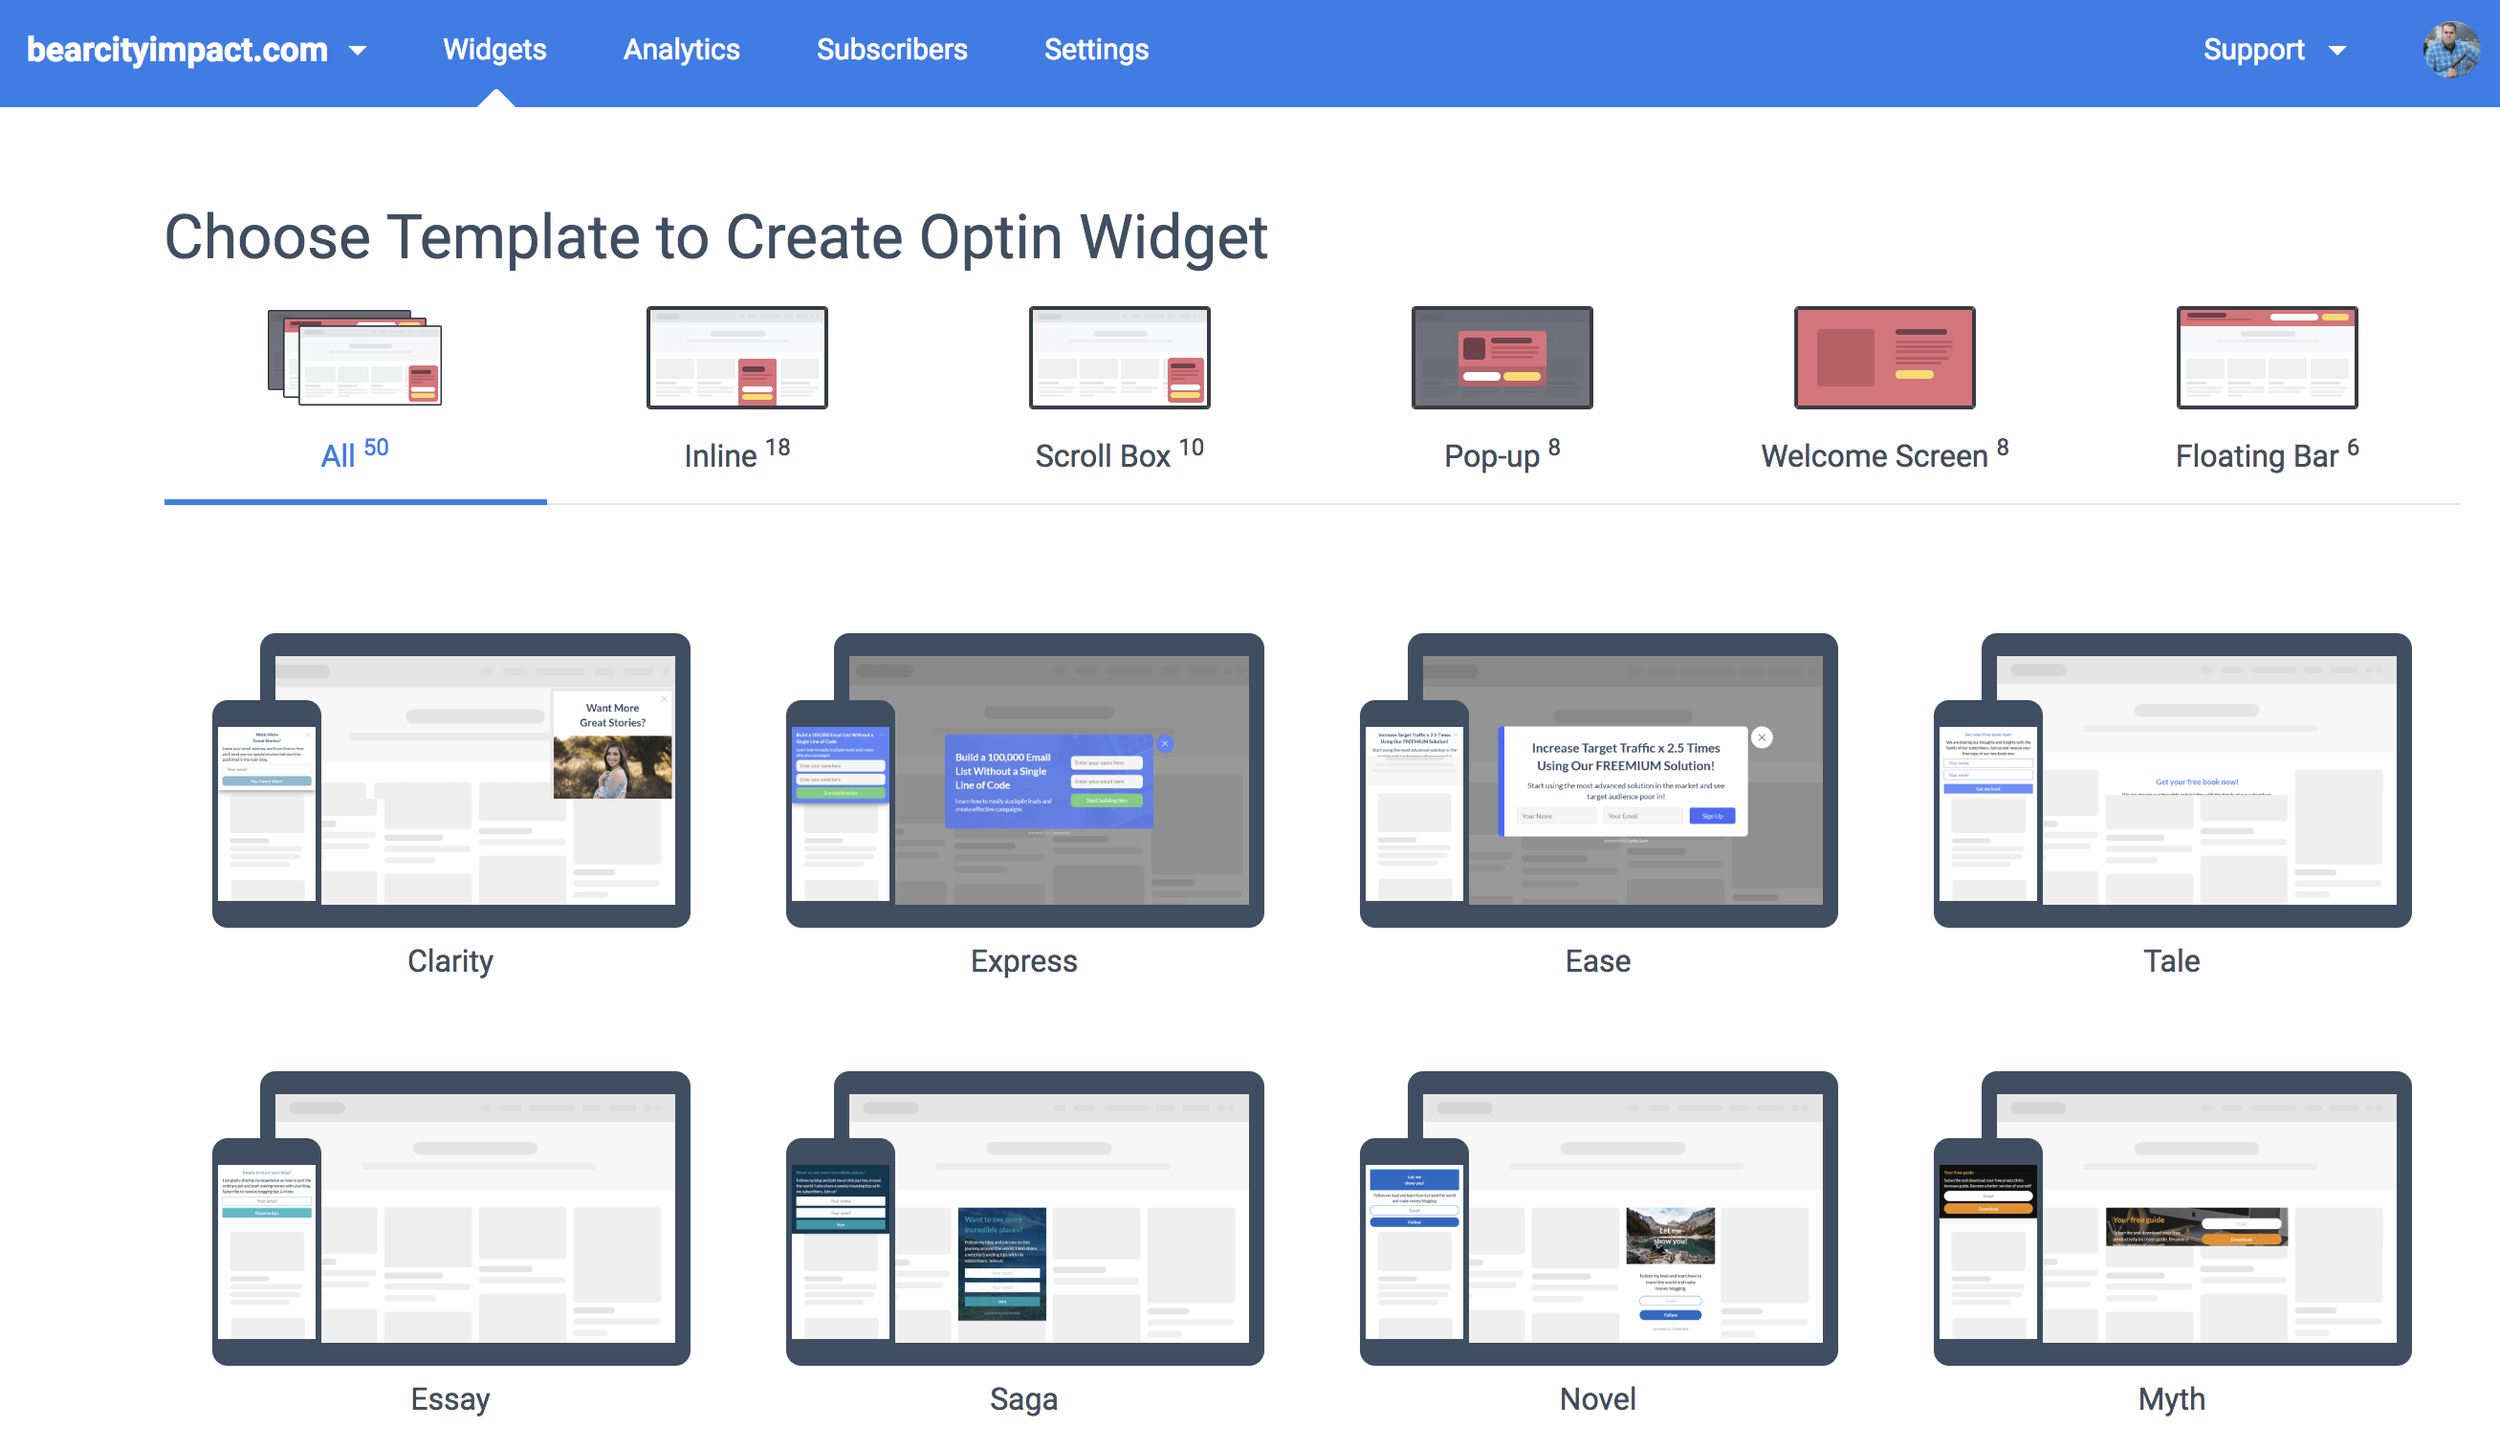Go to the Analytics menu item
The width and height of the screenshot is (2500, 1450).
[681, 50]
